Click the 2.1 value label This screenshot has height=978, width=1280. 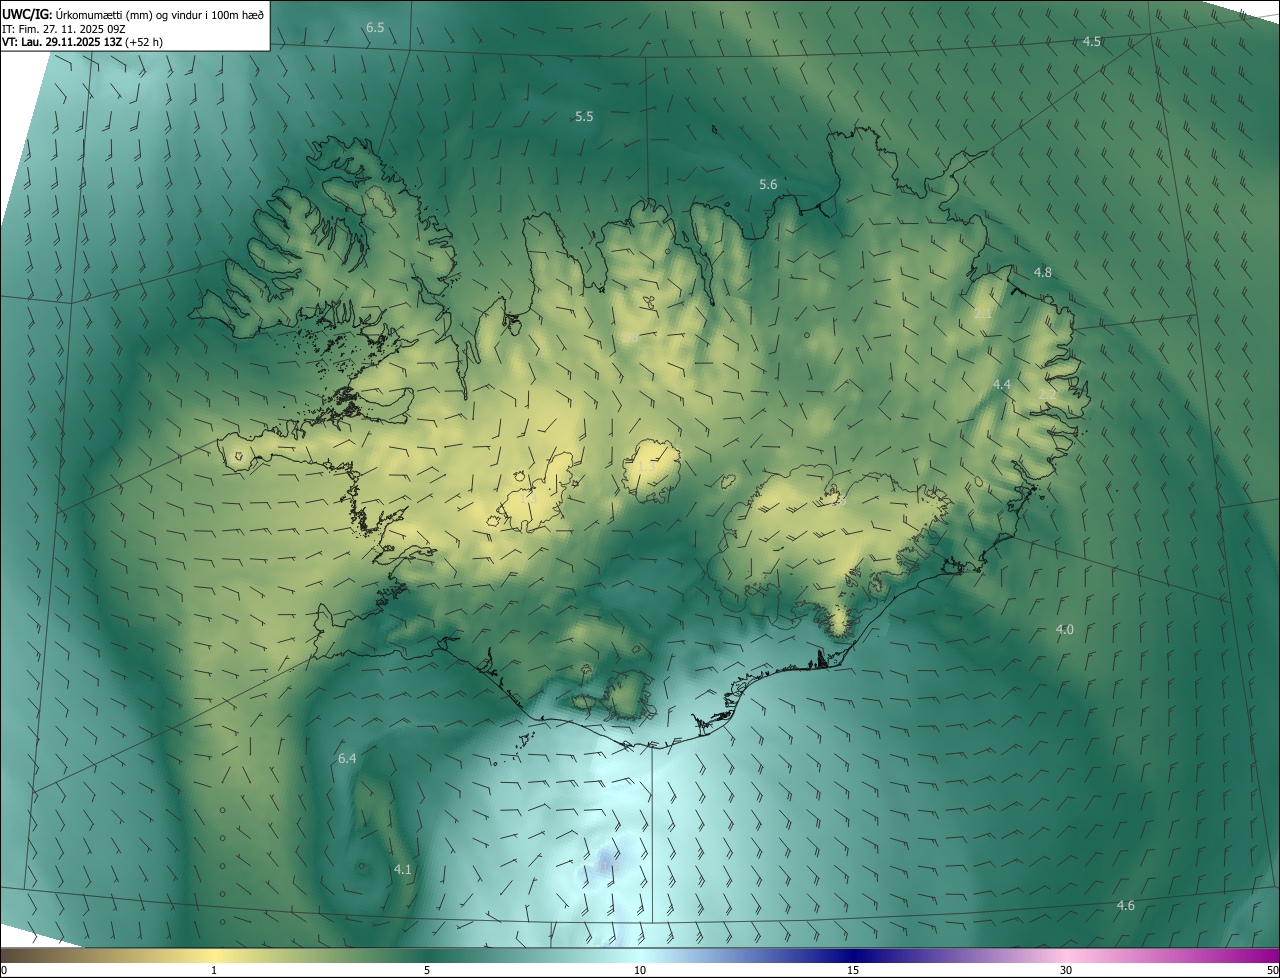click(x=983, y=314)
